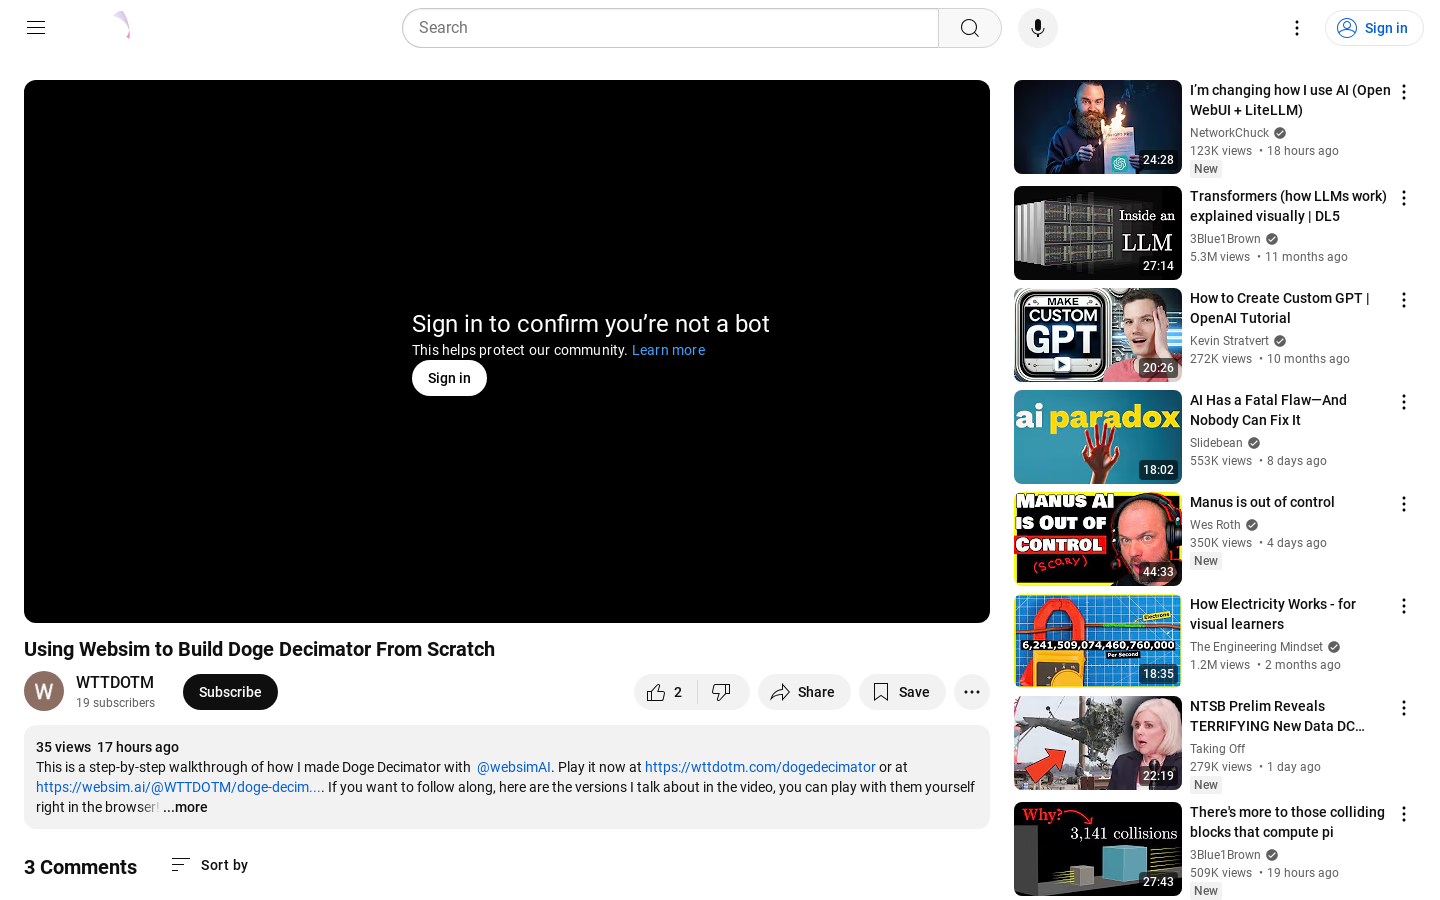Open options menu for Custom GPT video
The height and width of the screenshot is (900, 1440).
point(1404,300)
